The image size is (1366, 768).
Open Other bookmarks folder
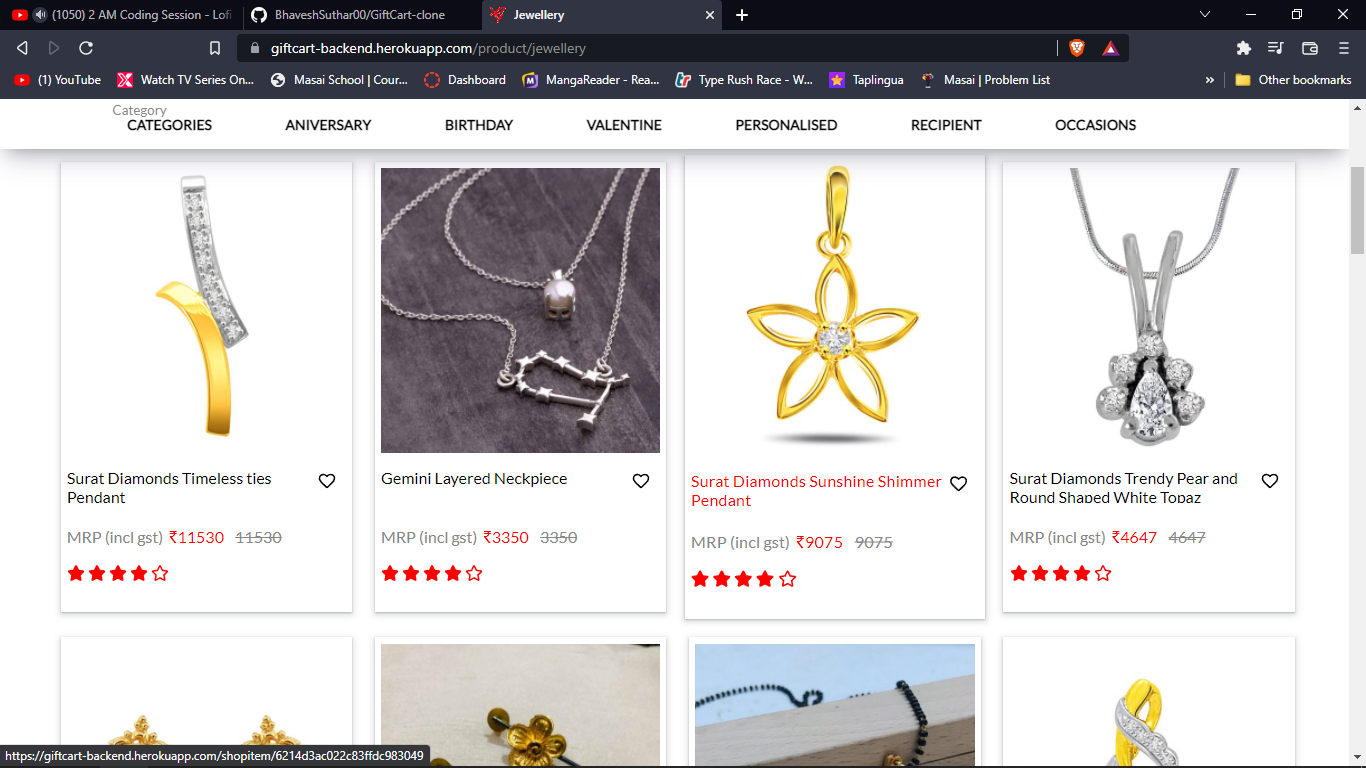coord(1293,80)
